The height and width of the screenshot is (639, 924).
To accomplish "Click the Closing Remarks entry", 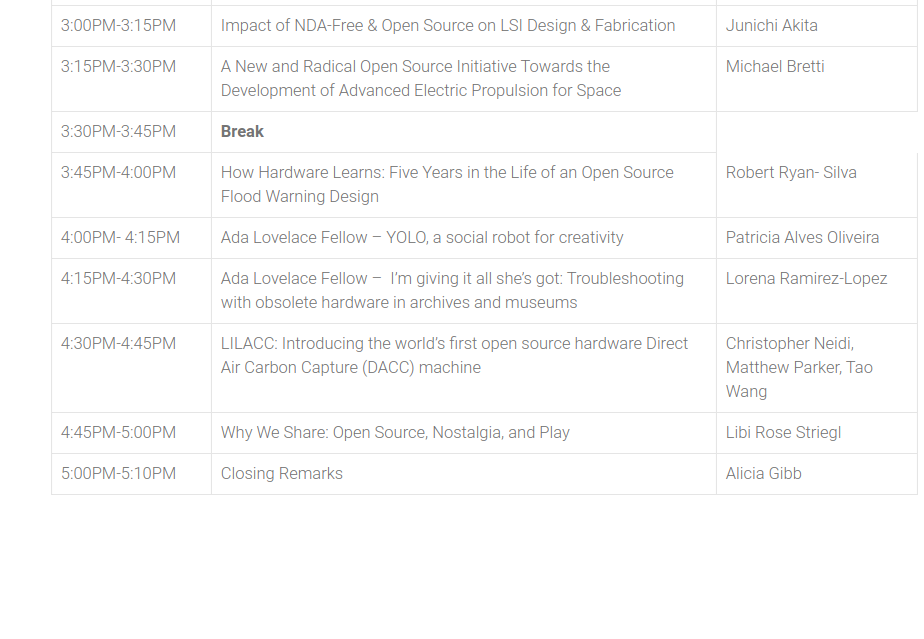I will pyautogui.click(x=282, y=474).
